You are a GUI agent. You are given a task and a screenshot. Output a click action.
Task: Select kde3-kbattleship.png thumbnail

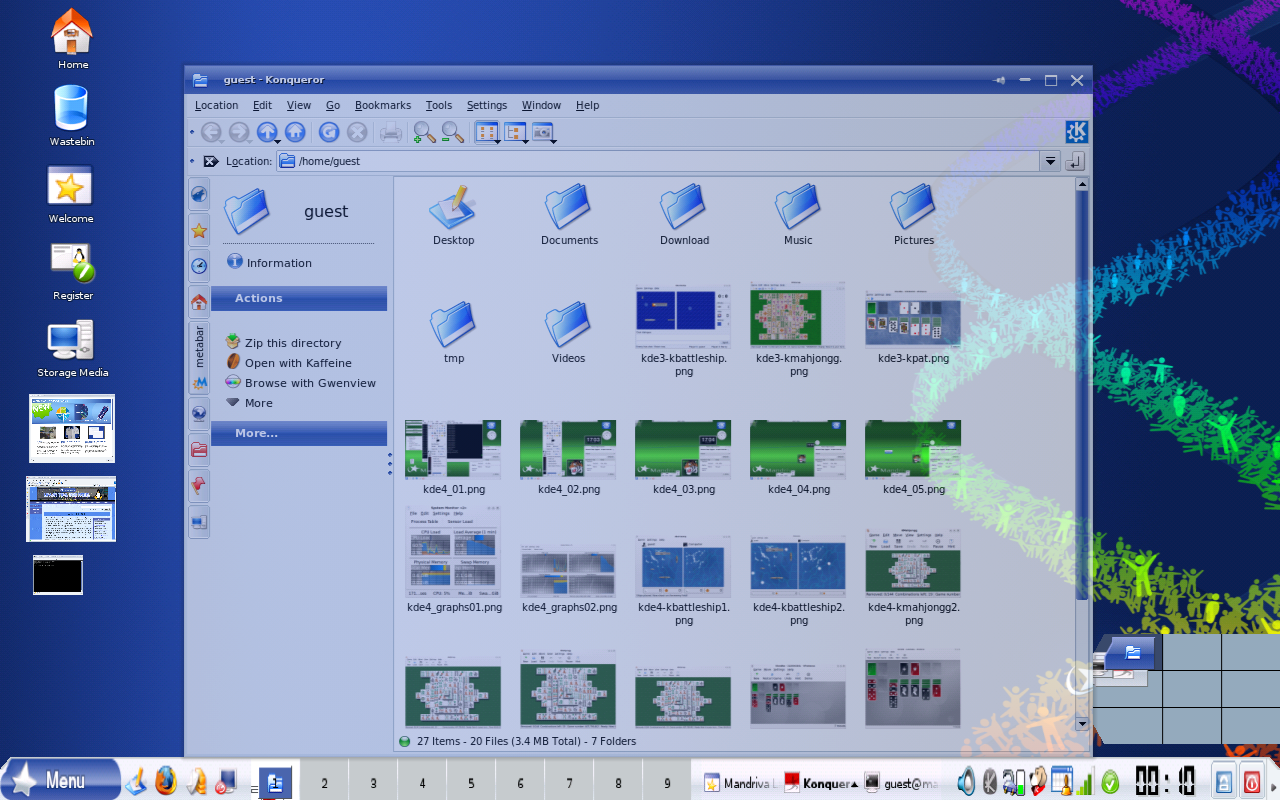point(684,316)
